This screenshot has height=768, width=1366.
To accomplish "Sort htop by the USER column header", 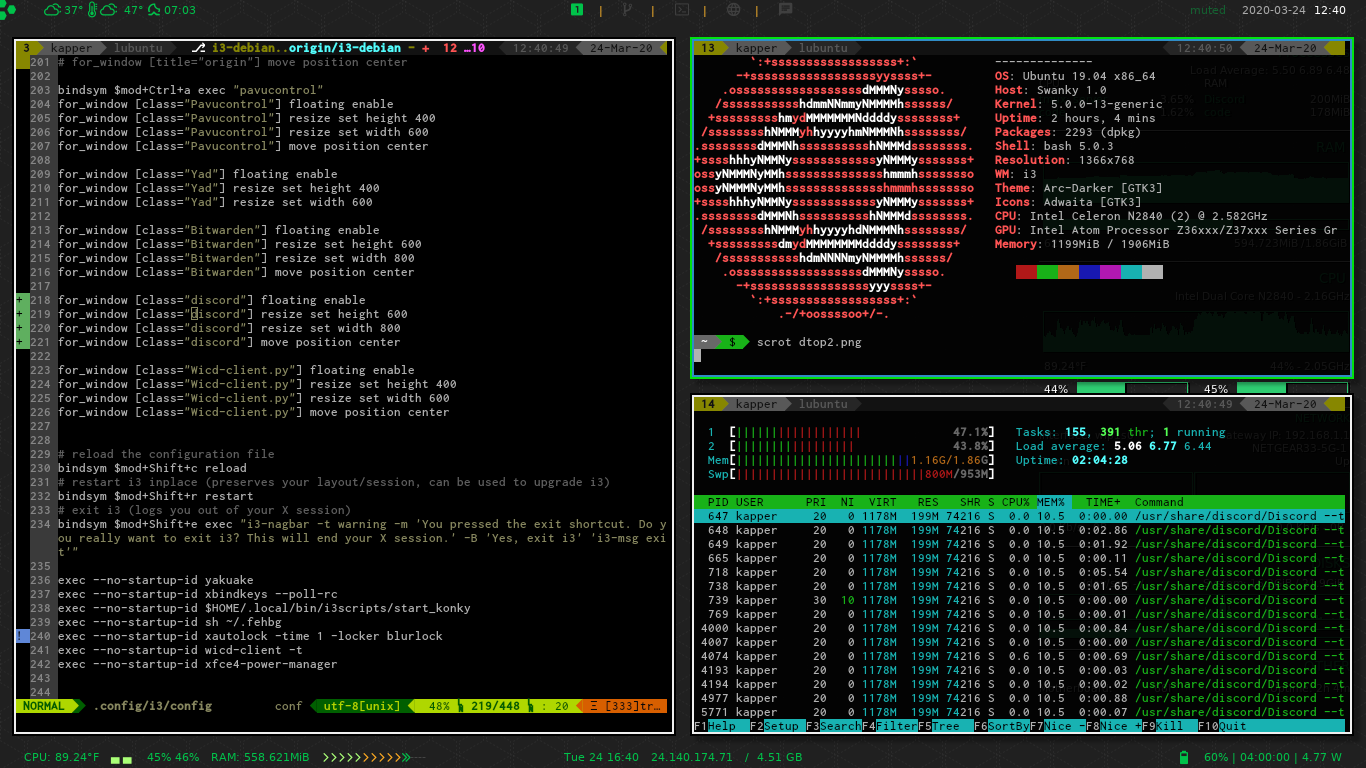I will pyautogui.click(x=750, y=502).
